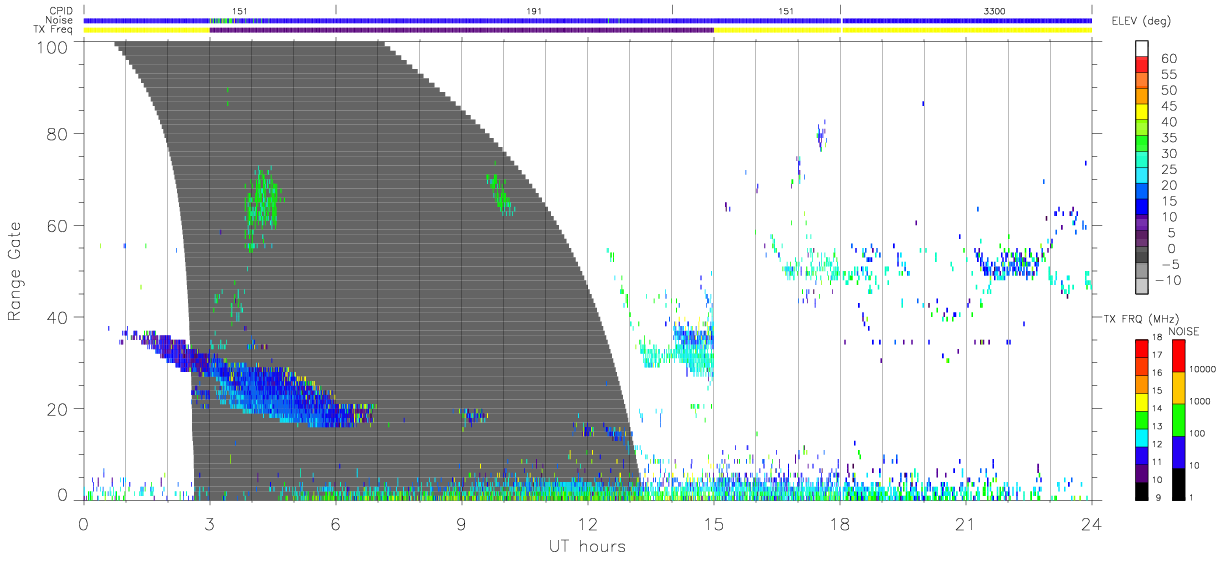The image size is (1228, 567).
Task: Click the −10 label on ELEV colorbar
Action: tap(1168, 281)
